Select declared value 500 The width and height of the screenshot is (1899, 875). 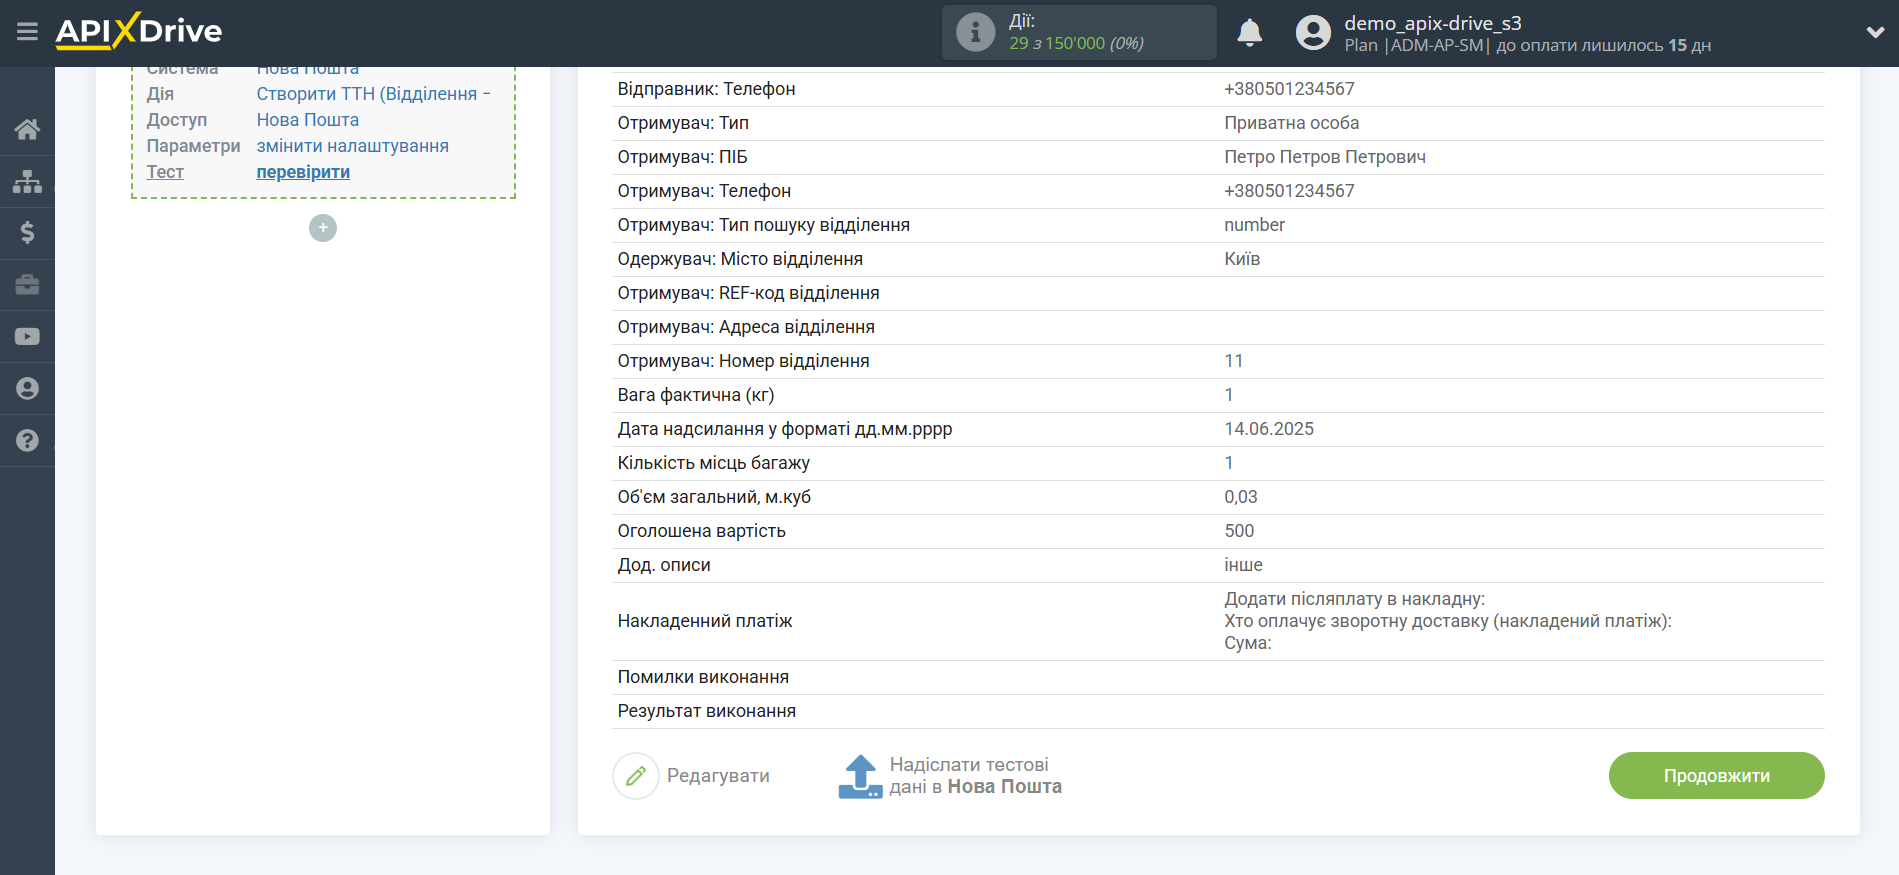[1239, 531]
